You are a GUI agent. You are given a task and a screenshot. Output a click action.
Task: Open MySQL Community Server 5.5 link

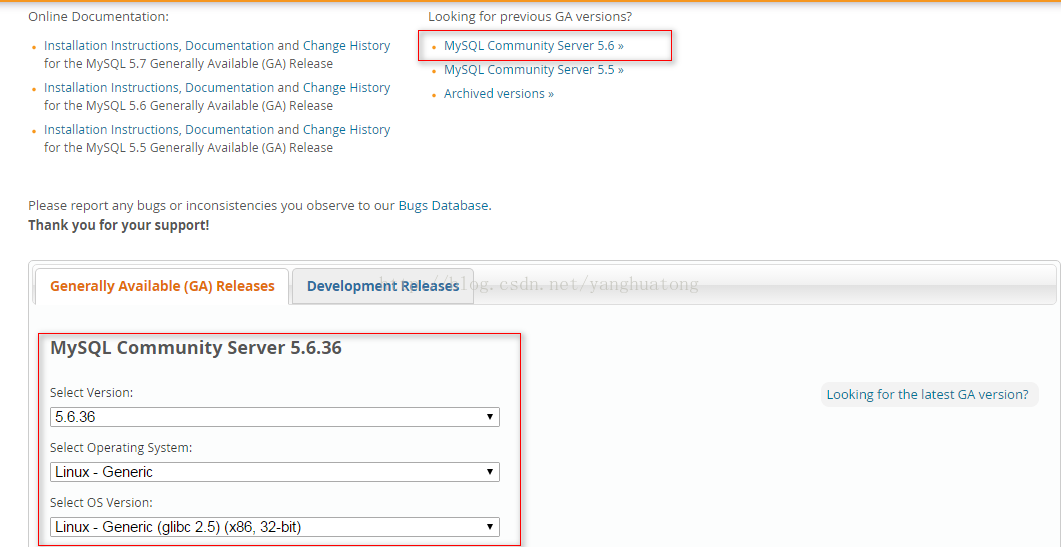click(533, 70)
